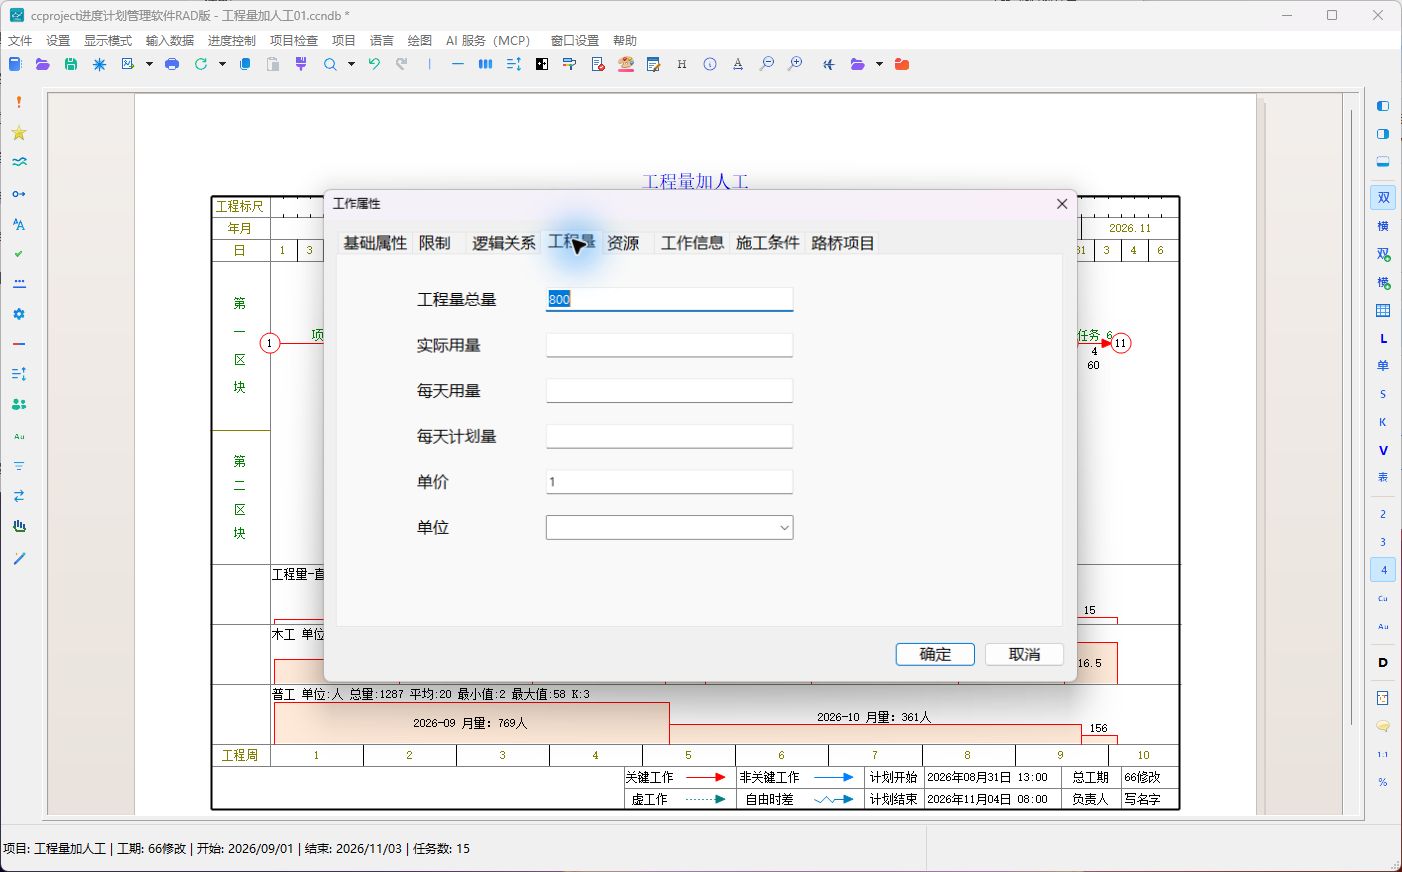Toggle the highlighted 4 button in right panel
Image resolution: width=1402 pixels, height=872 pixels.
[x=1383, y=570]
